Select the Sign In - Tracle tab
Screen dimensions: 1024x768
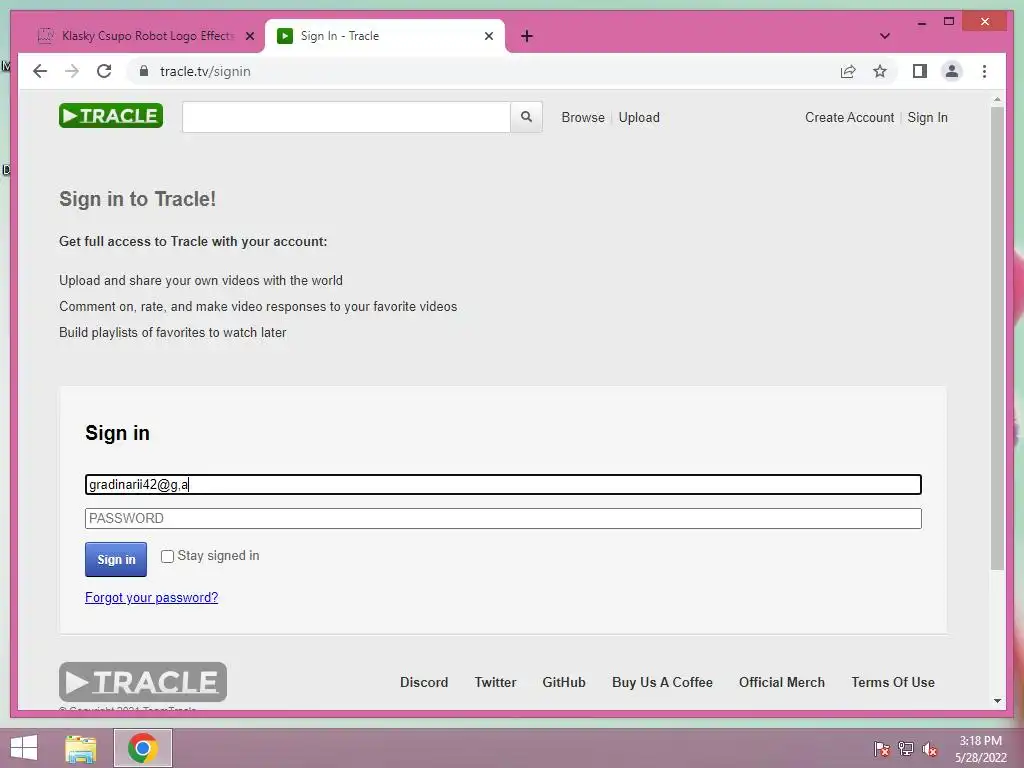(x=385, y=36)
